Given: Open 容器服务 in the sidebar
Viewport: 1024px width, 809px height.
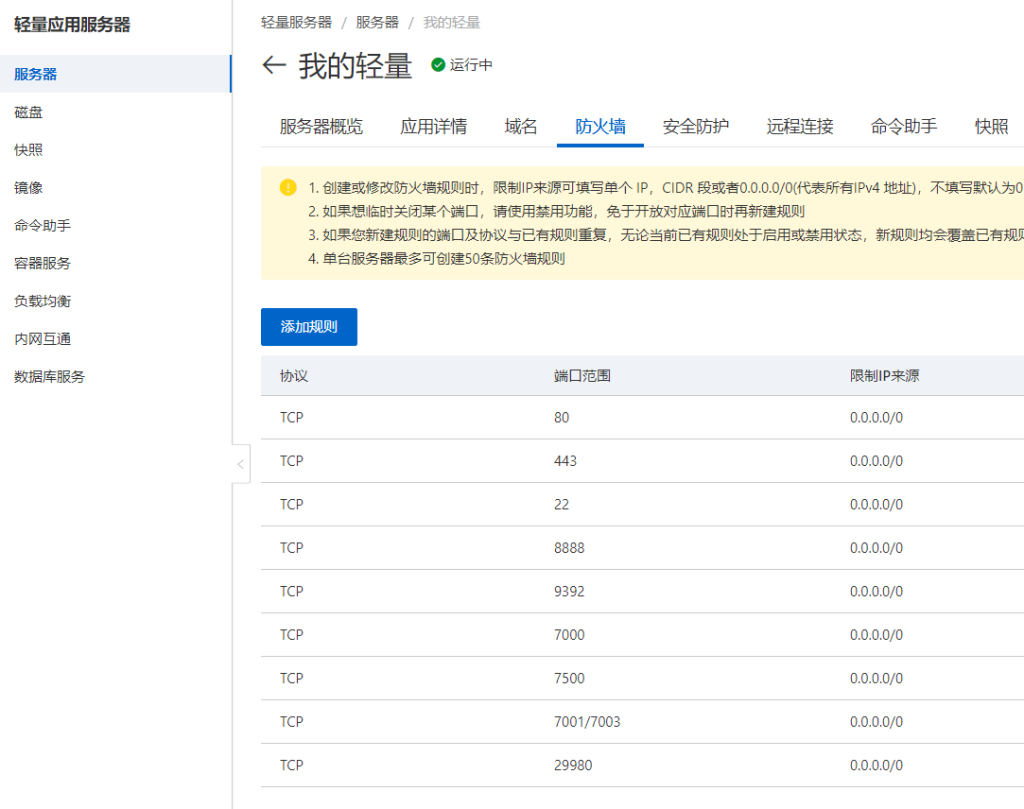Looking at the screenshot, I should [x=42, y=263].
